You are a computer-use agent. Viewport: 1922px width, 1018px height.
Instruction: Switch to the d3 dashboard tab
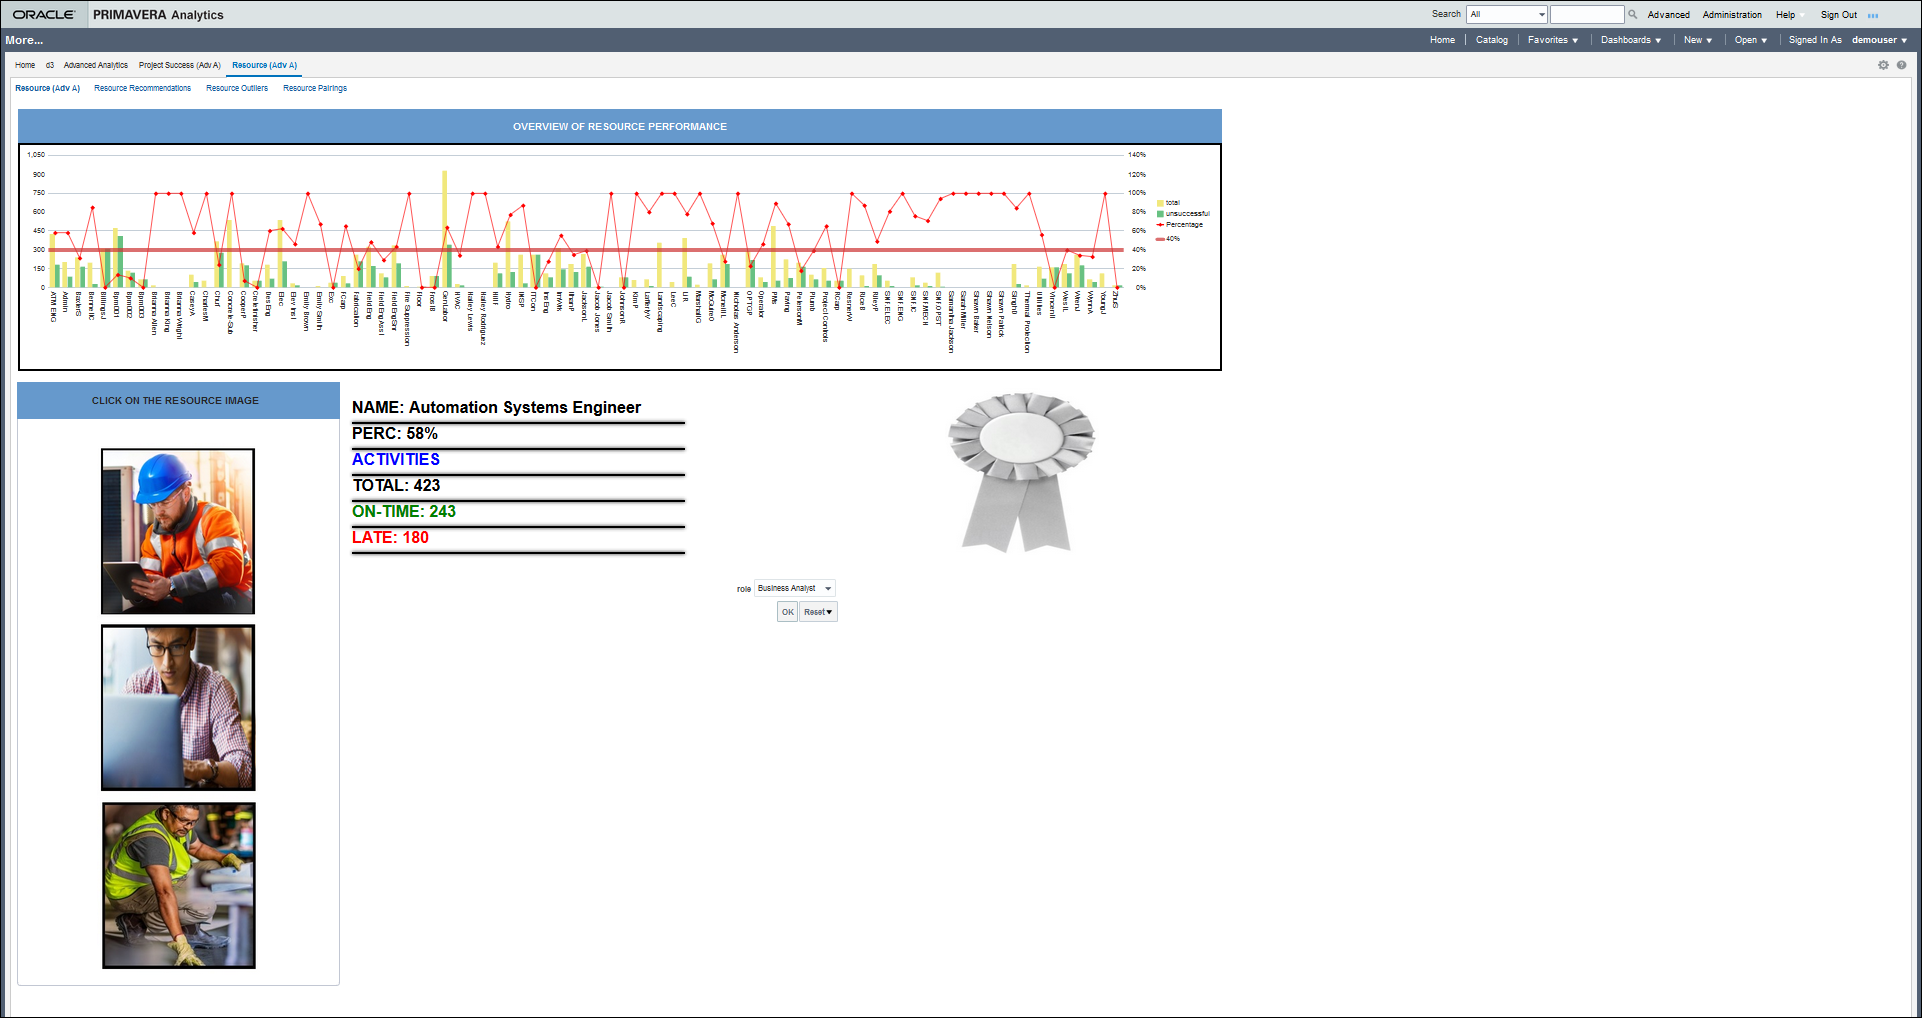point(50,65)
